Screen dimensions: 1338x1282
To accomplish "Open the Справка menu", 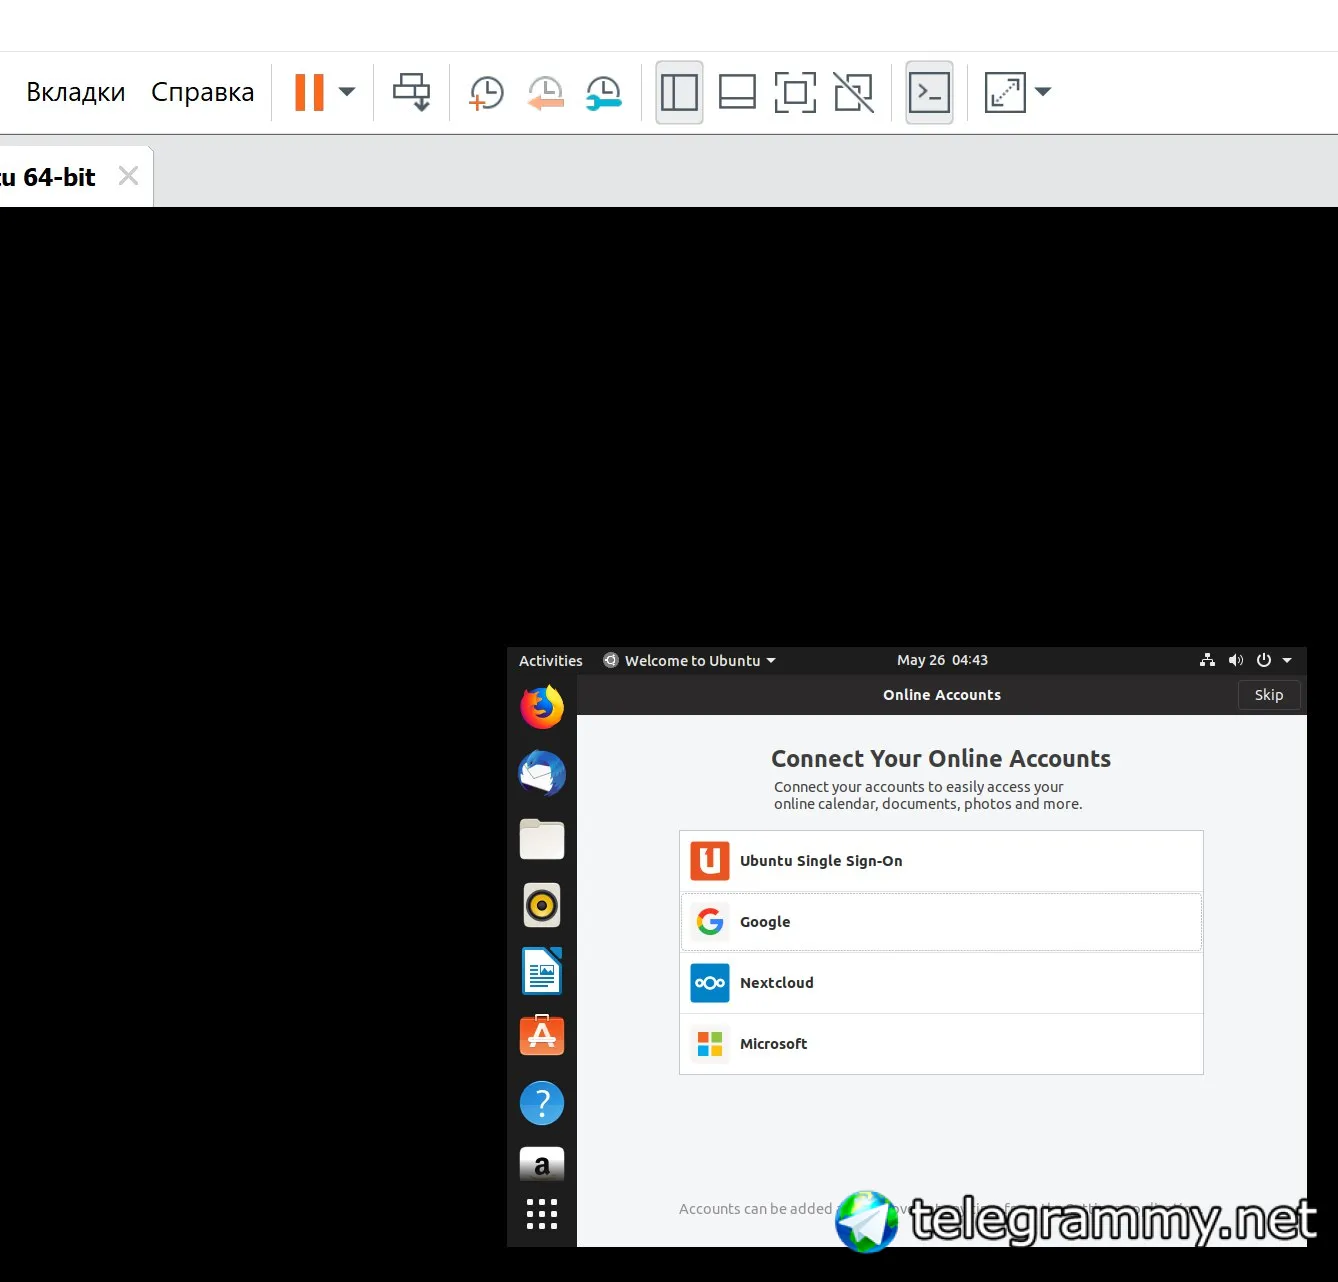I will coord(203,92).
